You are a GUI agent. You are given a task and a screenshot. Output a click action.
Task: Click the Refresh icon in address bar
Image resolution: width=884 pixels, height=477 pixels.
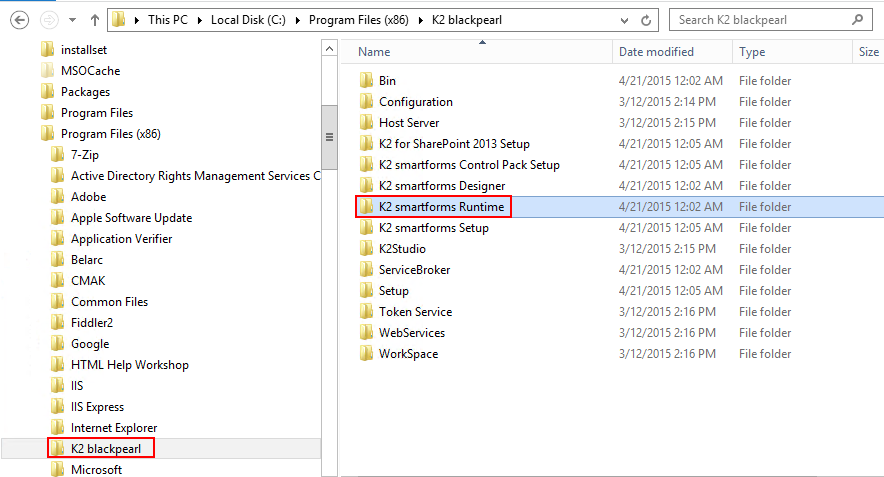click(x=648, y=19)
